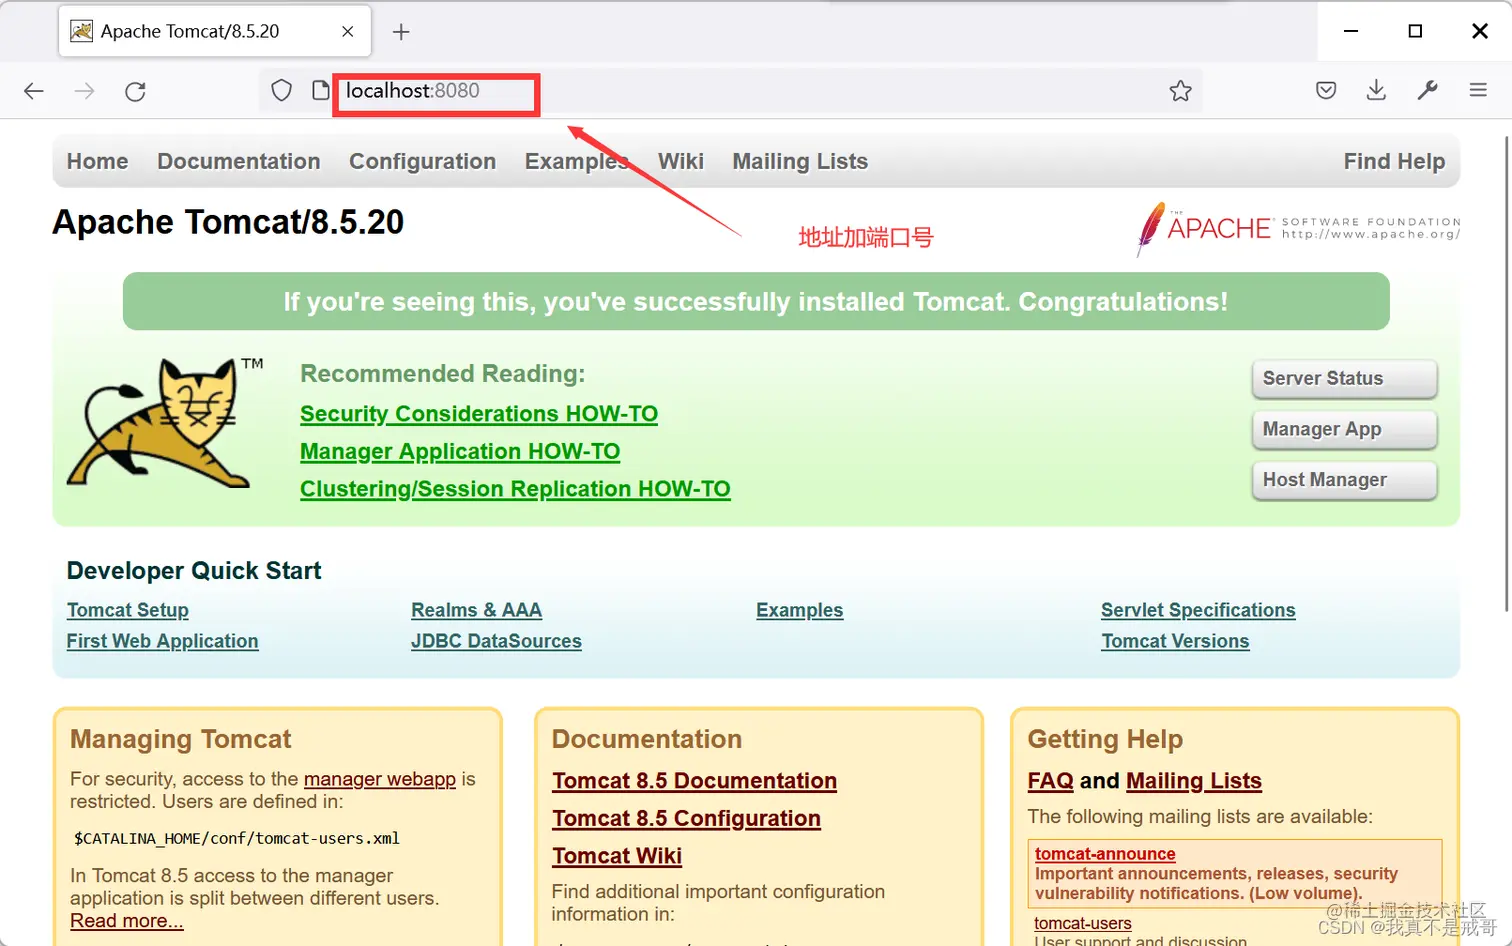Click the "Managing Tomcat" heading
1512x946 pixels.
tap(181, 739)
